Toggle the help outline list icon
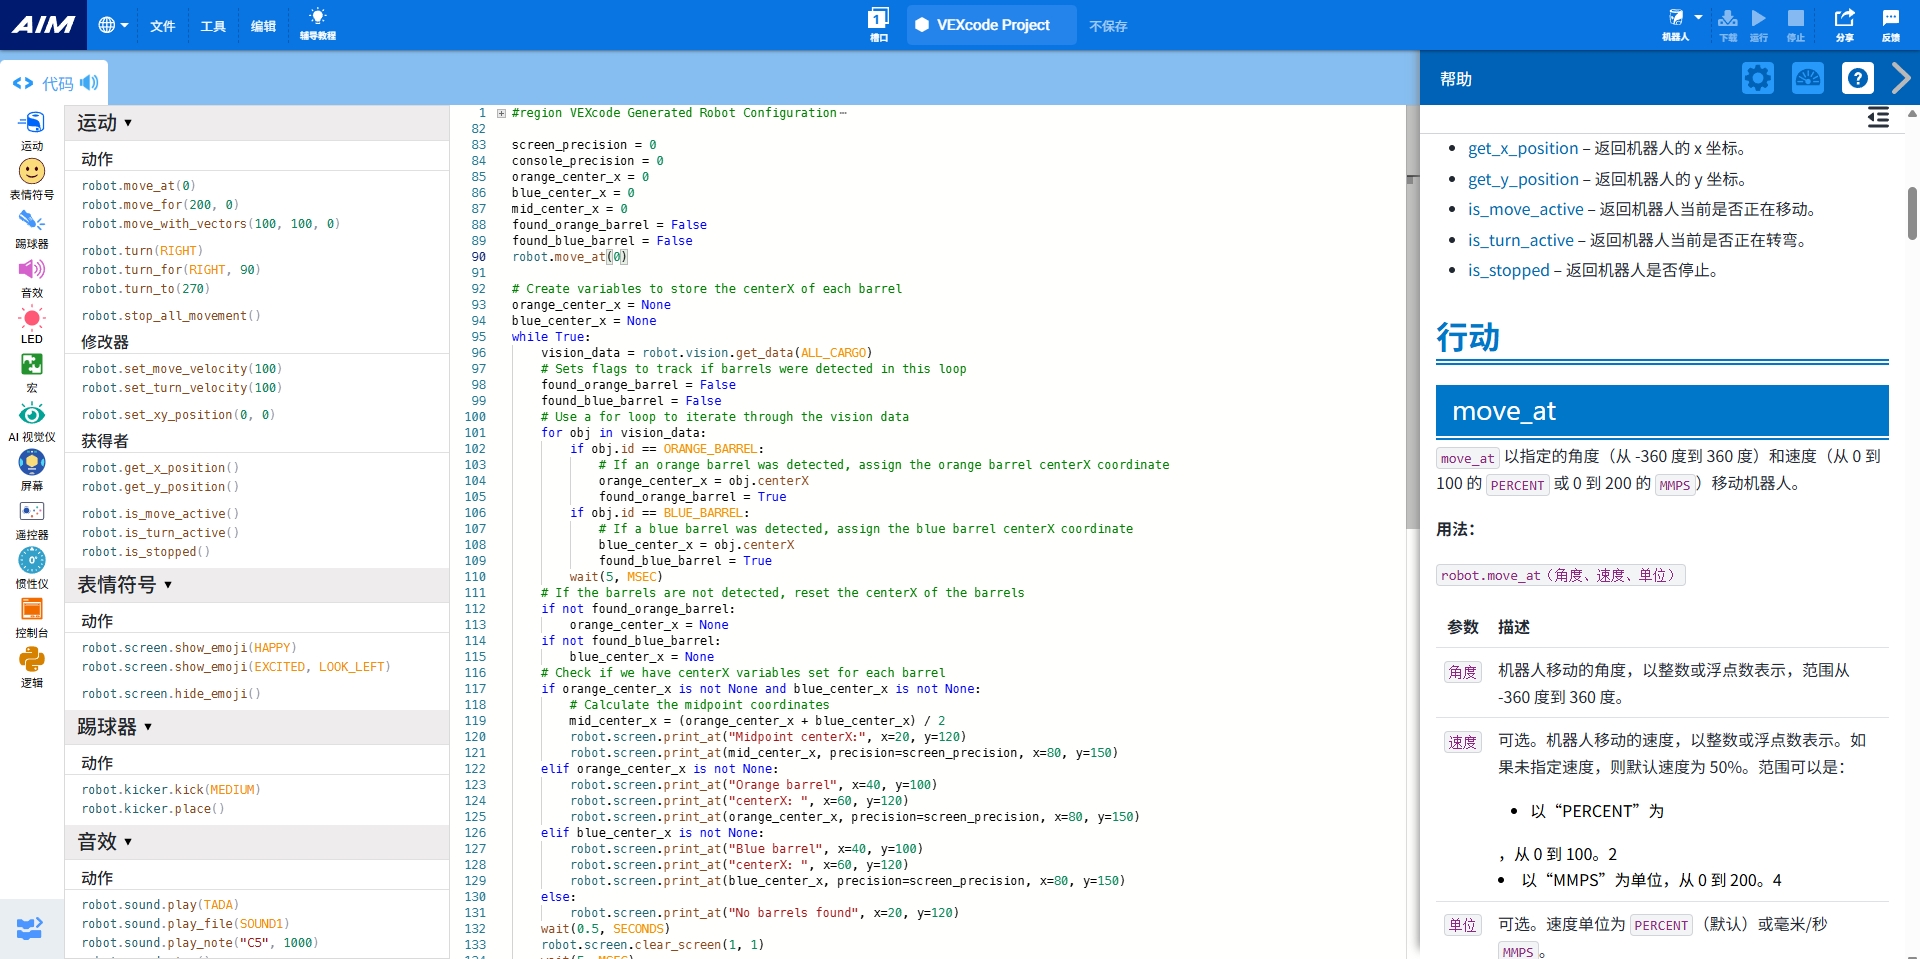 coord(1878,118)
